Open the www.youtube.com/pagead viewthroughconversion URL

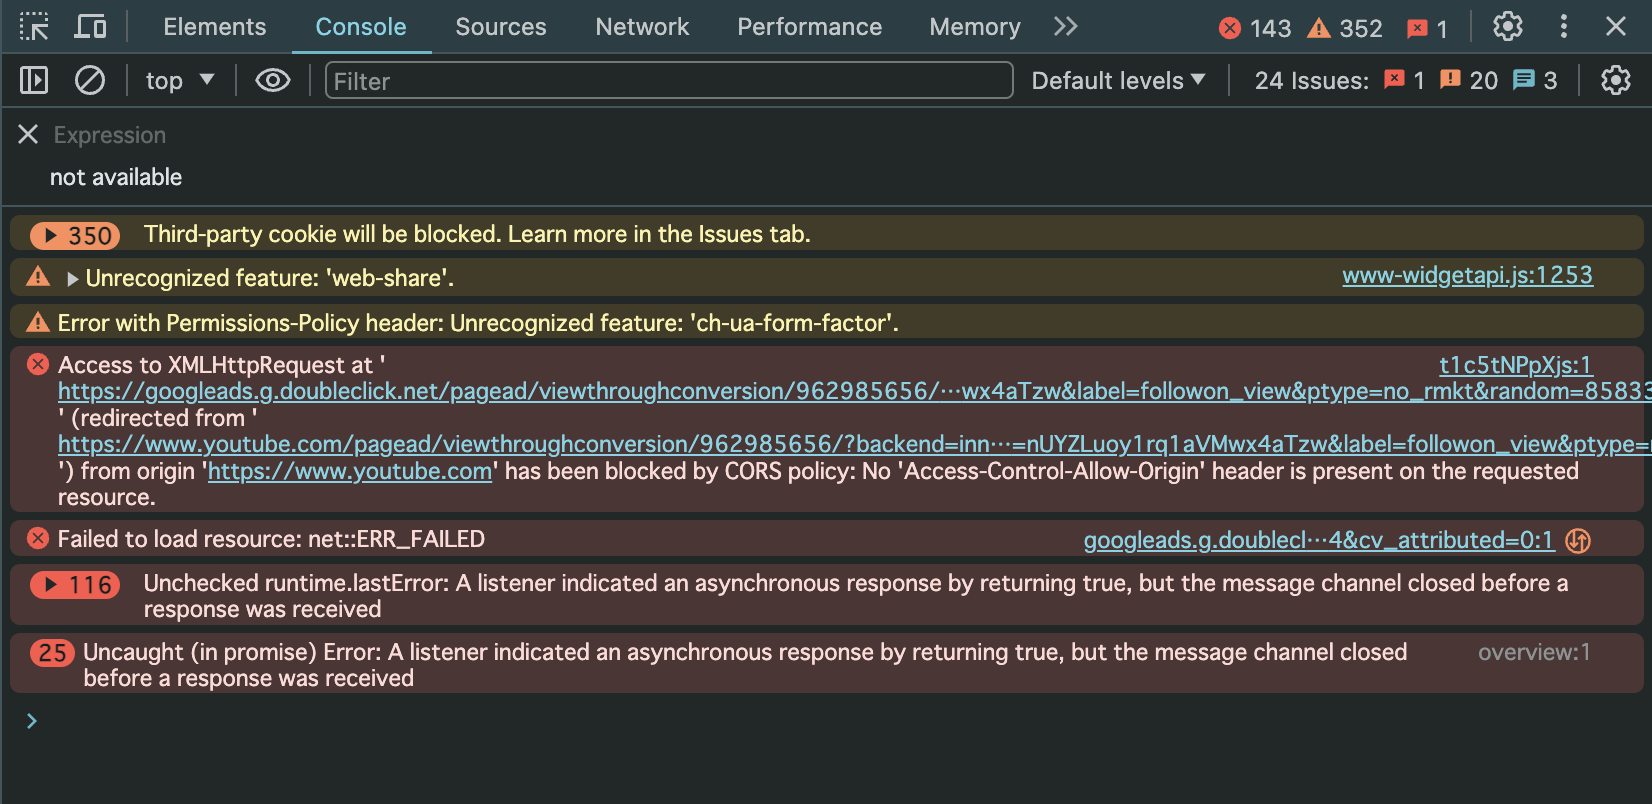[854, 444]
